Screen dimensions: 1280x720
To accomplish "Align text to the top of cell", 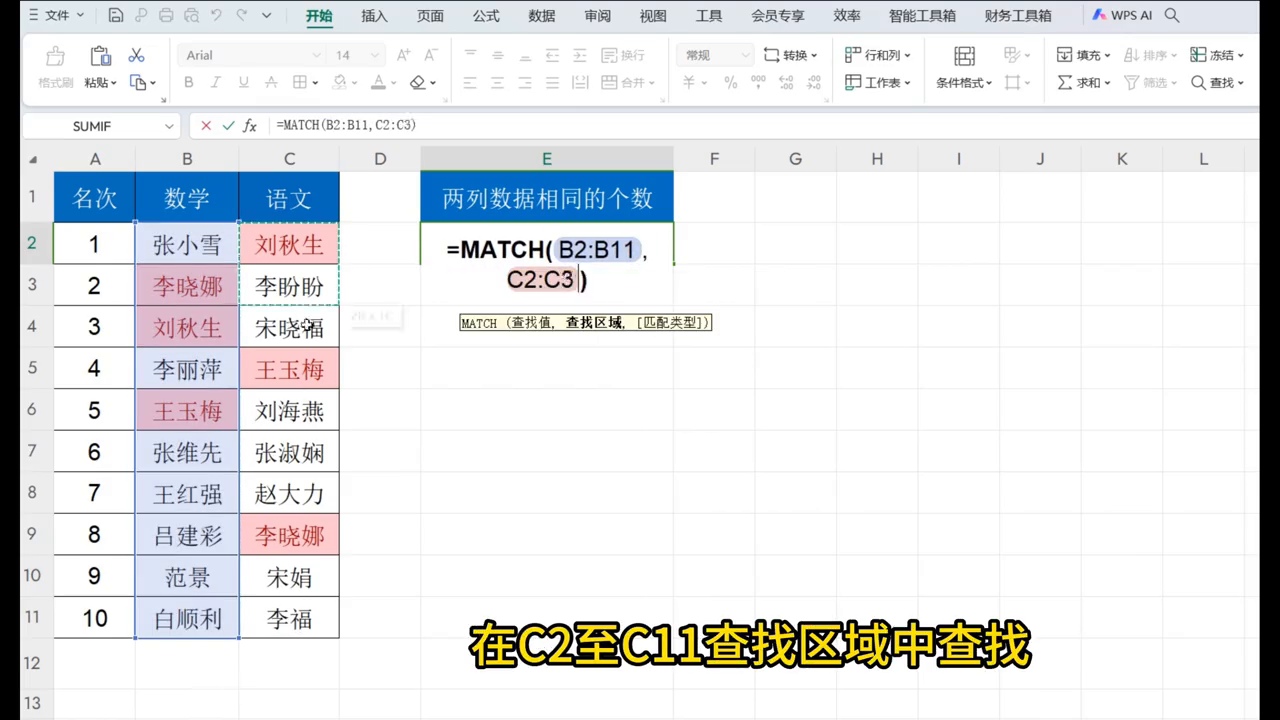I will click(x=470, y=55).
